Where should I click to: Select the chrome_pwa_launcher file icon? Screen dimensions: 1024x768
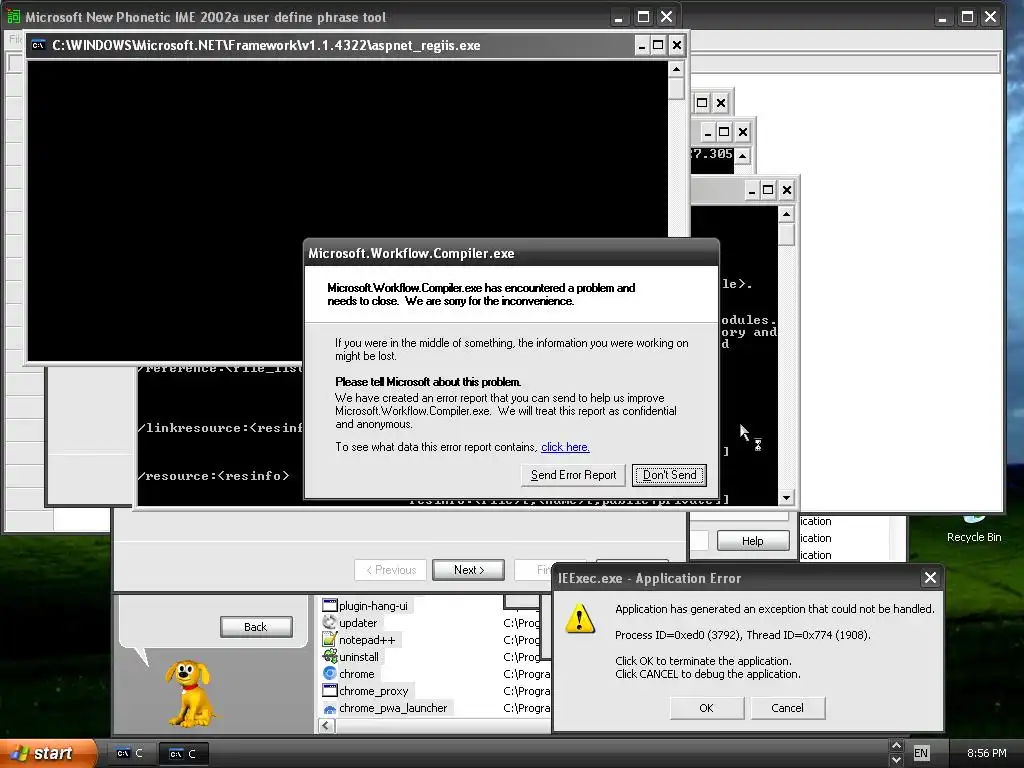(330, 708)
